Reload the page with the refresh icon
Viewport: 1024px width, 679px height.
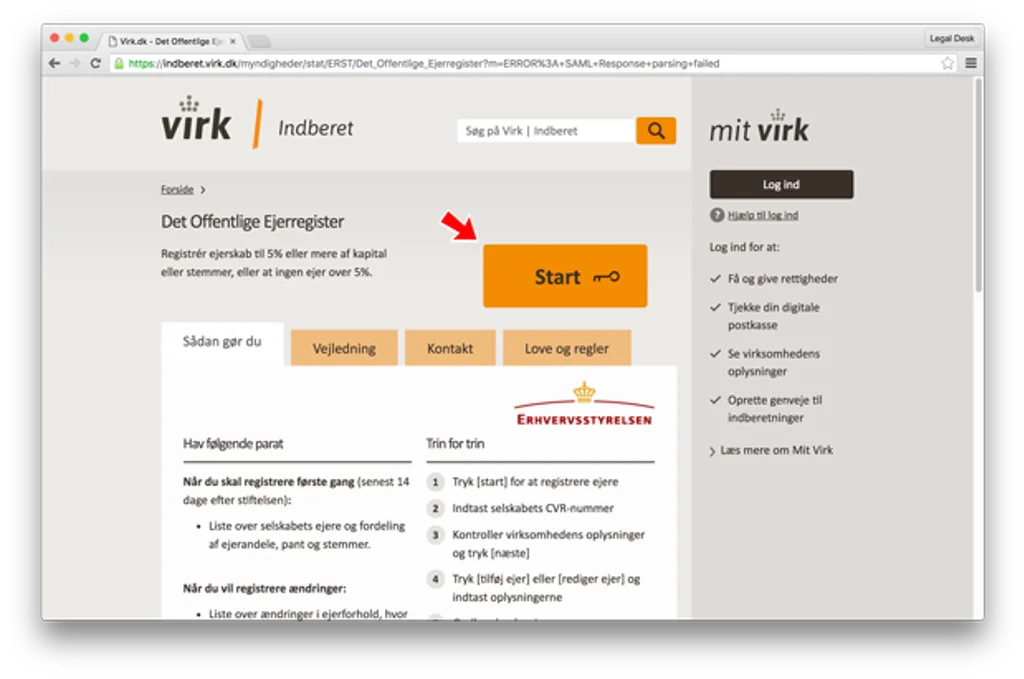coord(95,63)
